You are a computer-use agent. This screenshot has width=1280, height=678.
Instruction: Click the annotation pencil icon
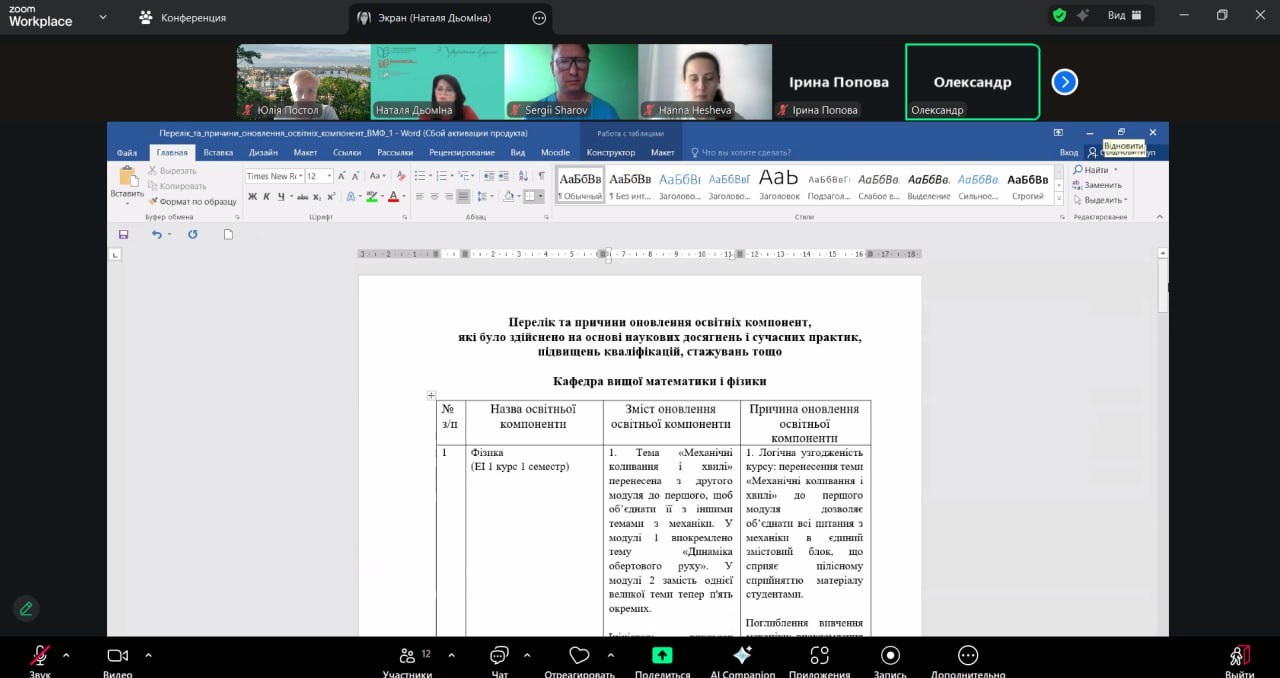point(26,608)
